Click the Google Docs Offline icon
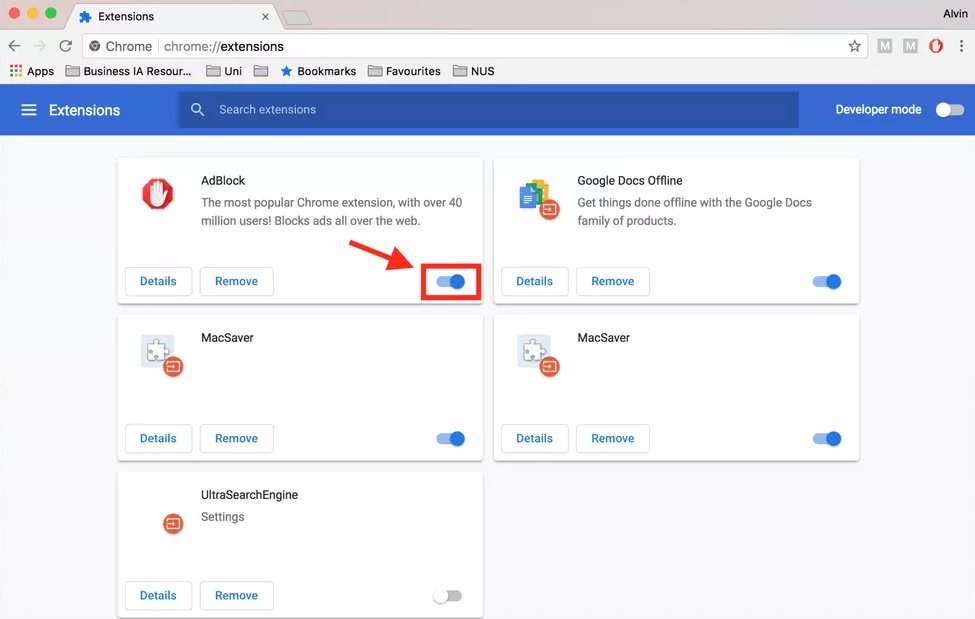Image resolution: width=975 pixels, height=619 pixels. (538, 199)
